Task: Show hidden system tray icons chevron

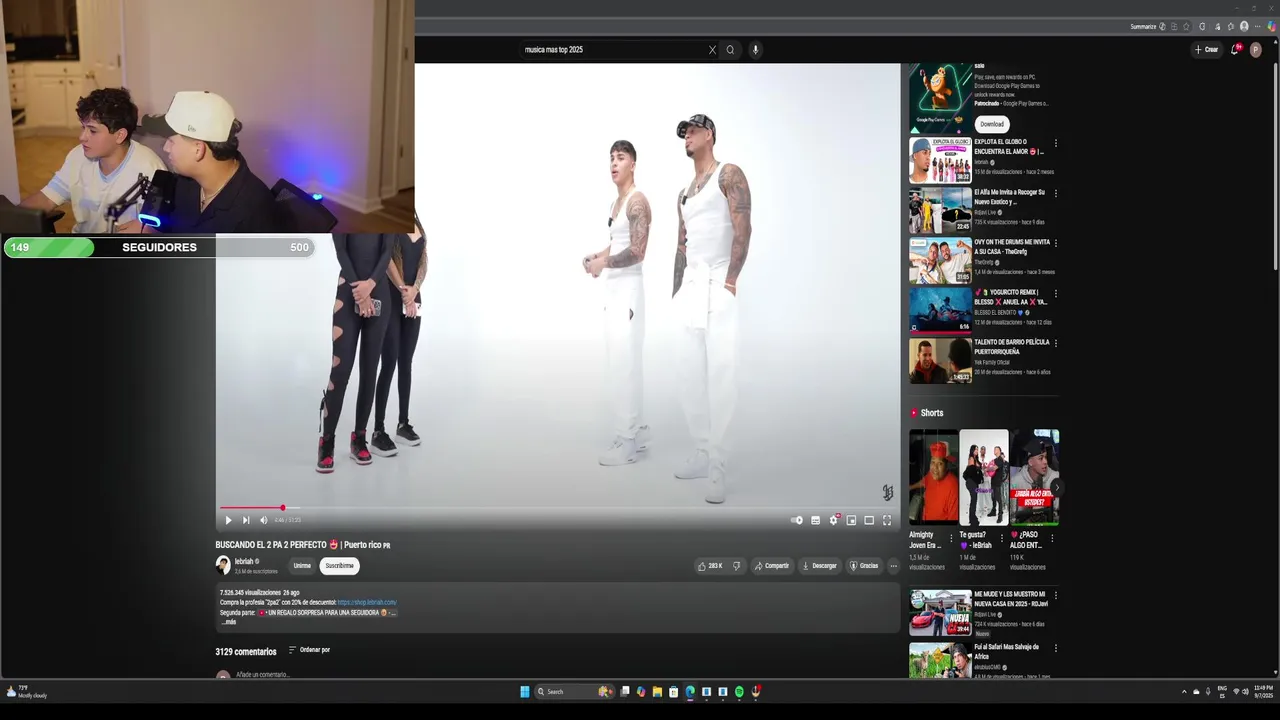Action: tap(1184, 691)
